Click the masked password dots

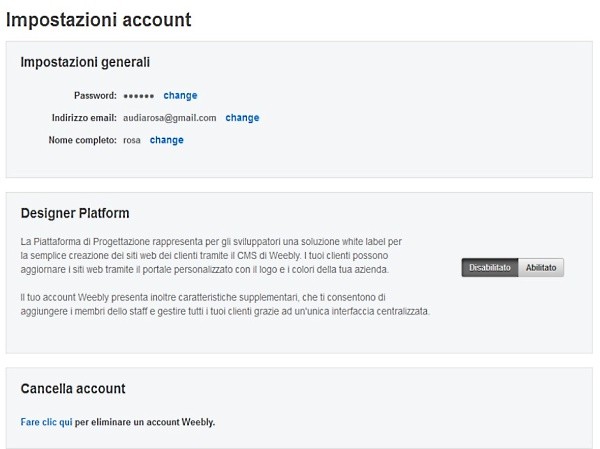point(138,96)
